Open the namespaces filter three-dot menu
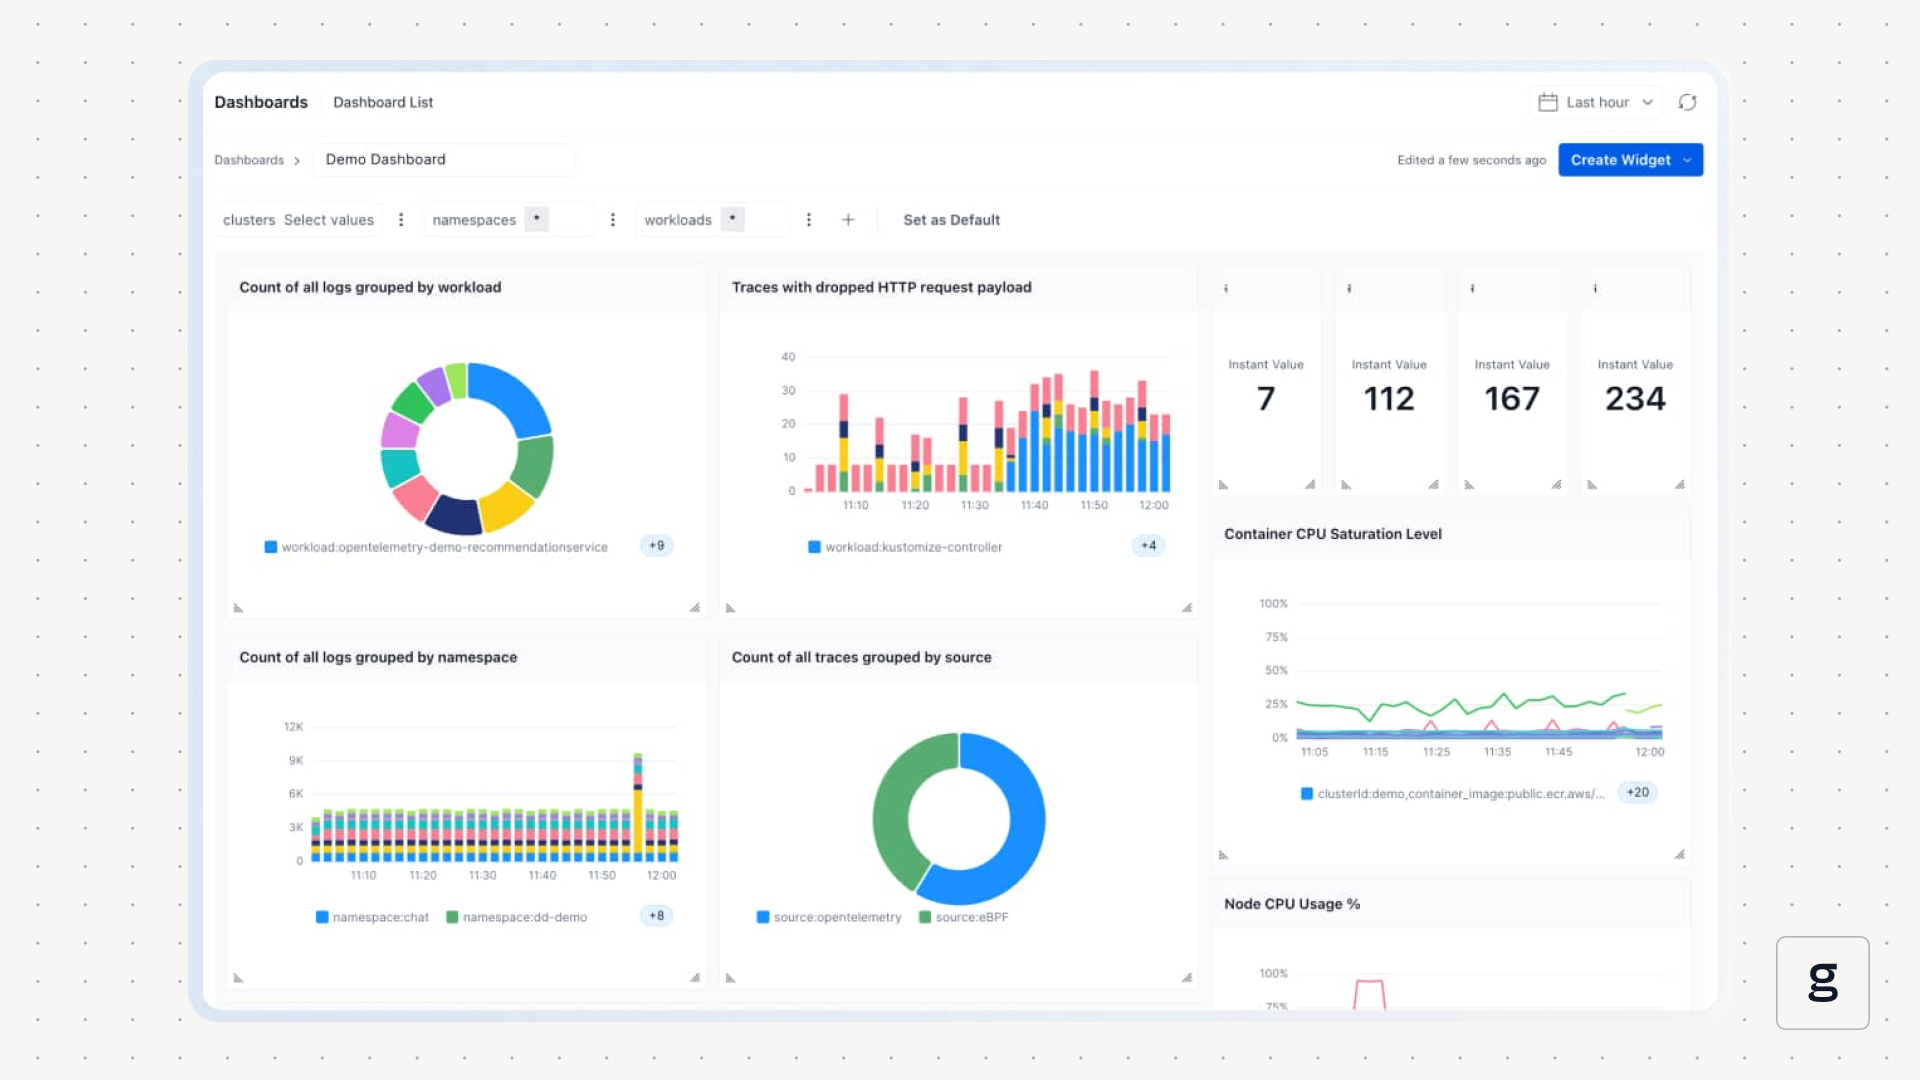The height and width of the screenshot is (1080, 1920). [613, 220]
